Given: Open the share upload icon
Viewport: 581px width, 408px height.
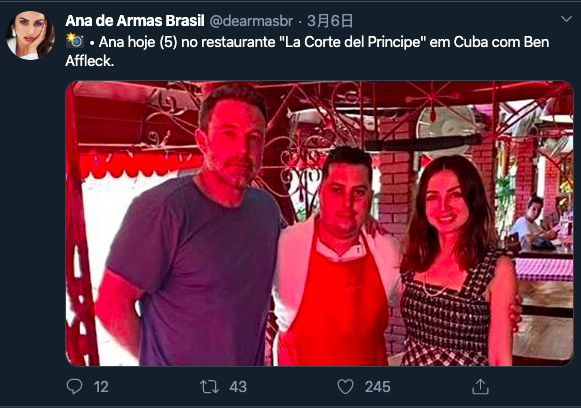Looking at the screenshot, I should pyautogui.click(x=480, y=387).
